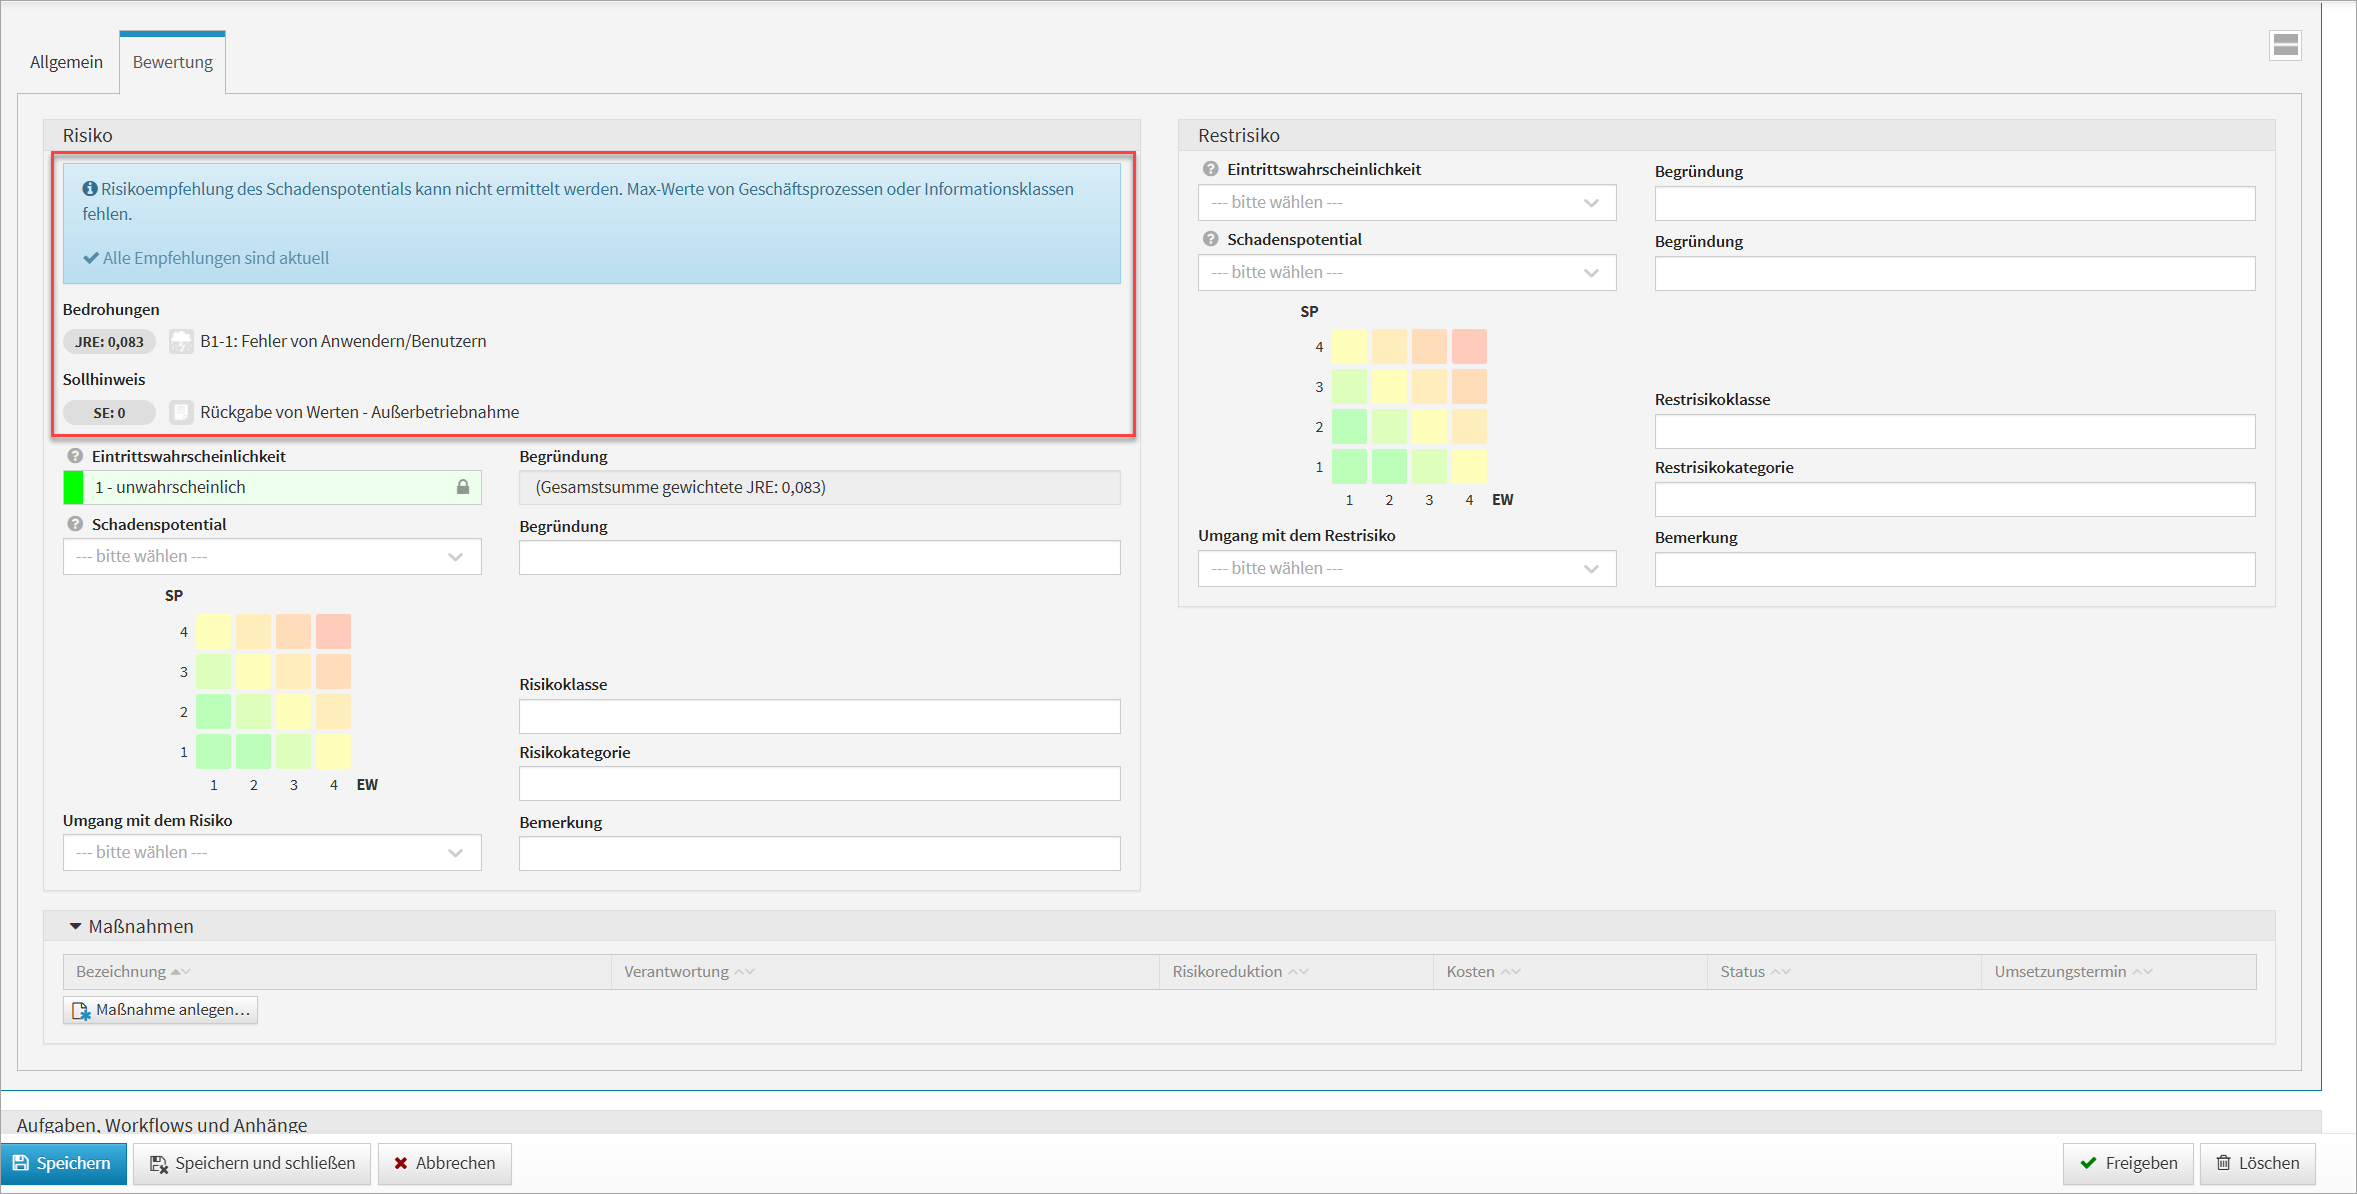Click threat icon beside B1-1 Fehler von Anwendern
Viewport: 2357px width, 1194px height.
click(x=181, y=341)
